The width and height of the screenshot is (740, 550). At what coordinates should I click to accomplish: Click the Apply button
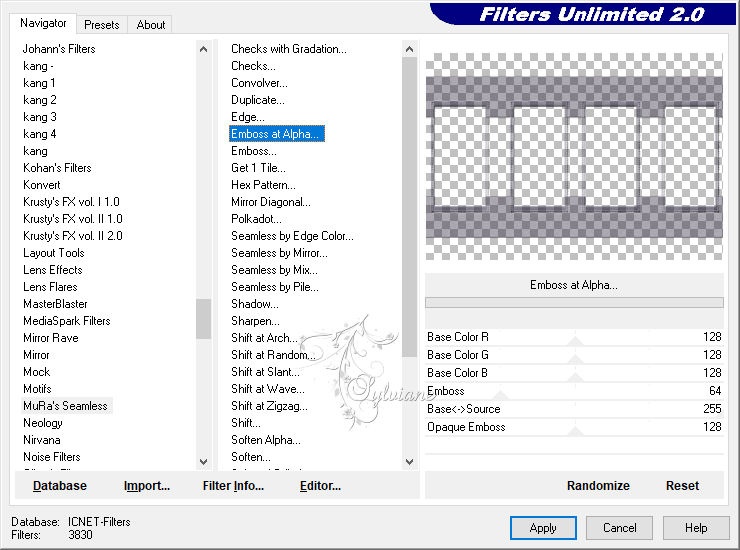543,528
